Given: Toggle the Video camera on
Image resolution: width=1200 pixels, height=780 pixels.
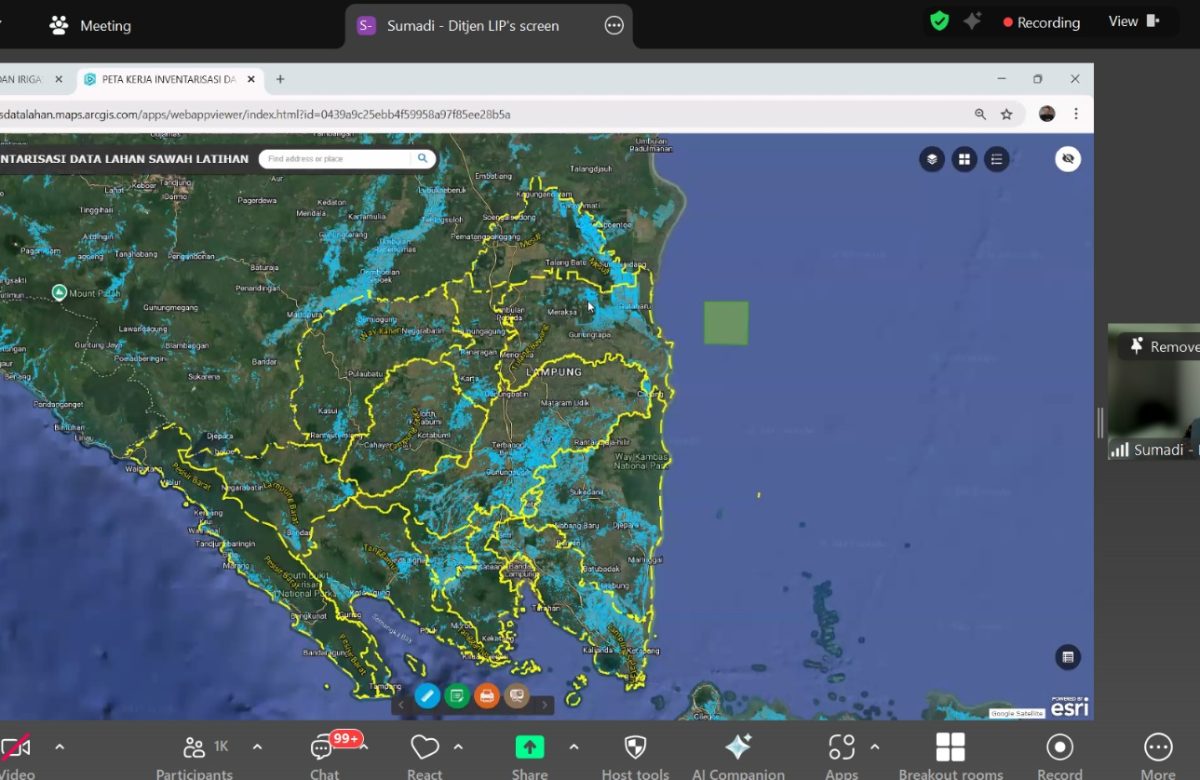Looking at the screenshot, I should [x=16, y=748].
